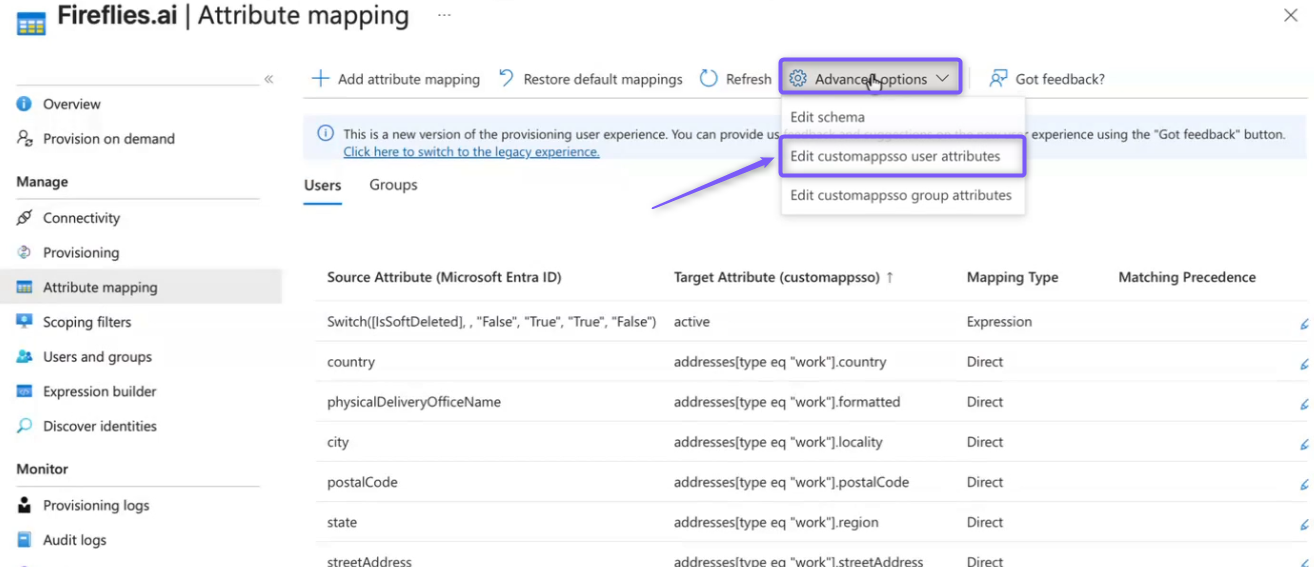Click the Scoping filters monitor icon

(x=24, y=321)
